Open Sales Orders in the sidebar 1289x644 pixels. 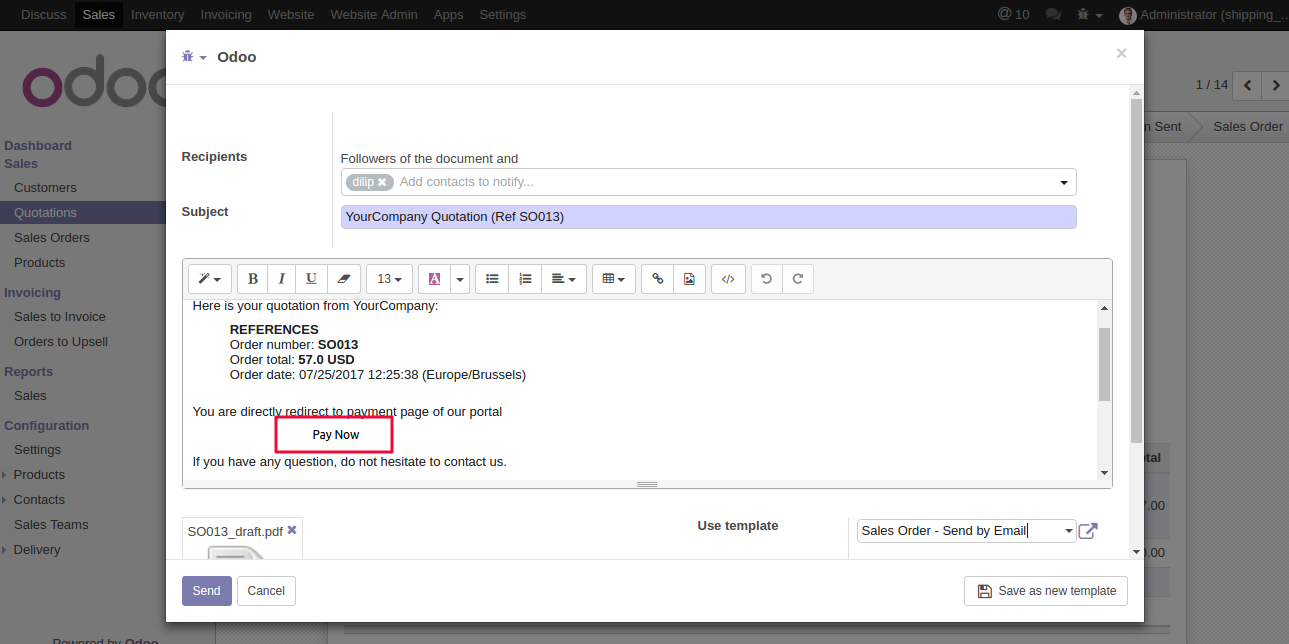(52, 238)
